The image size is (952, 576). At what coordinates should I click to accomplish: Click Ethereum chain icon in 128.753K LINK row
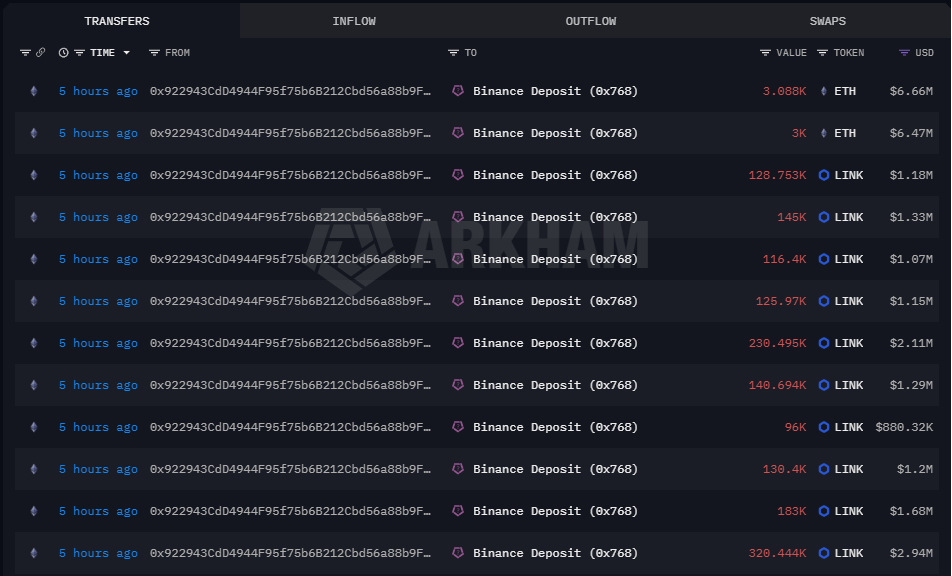(34, 175)
